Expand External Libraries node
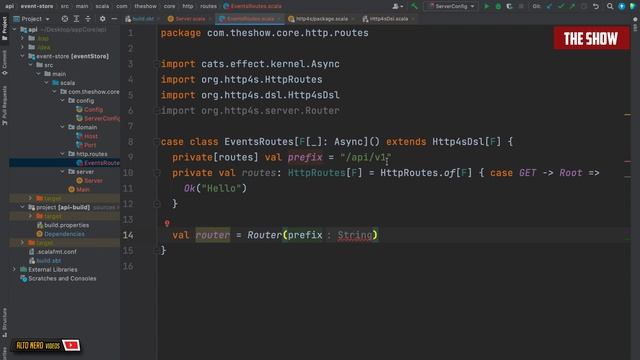The image size is (640, 360). tap(14, 269)
